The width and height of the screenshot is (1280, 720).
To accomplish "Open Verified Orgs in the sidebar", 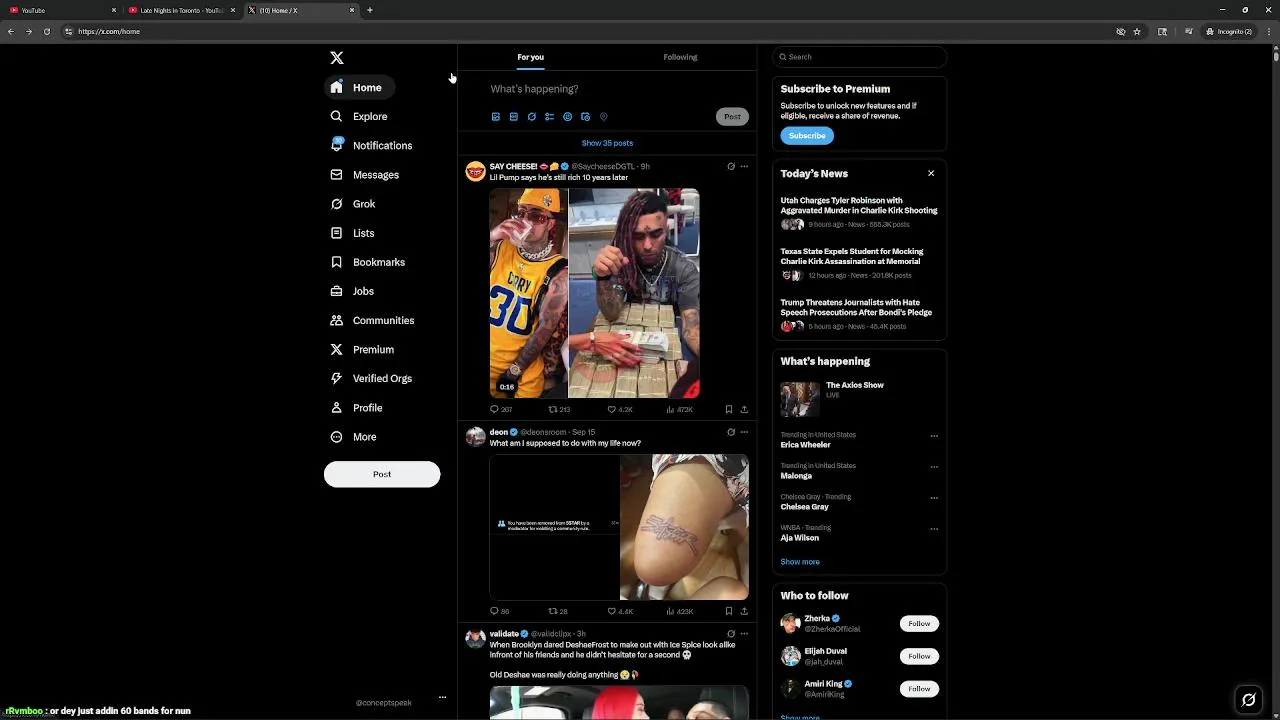I will 371,378.
